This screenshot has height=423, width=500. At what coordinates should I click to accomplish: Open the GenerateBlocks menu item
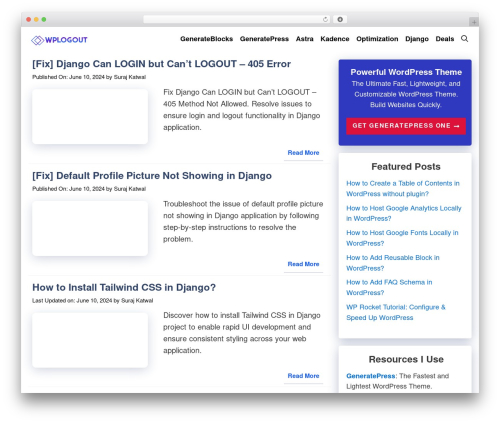pyautogui.click(x=206, y=39)
